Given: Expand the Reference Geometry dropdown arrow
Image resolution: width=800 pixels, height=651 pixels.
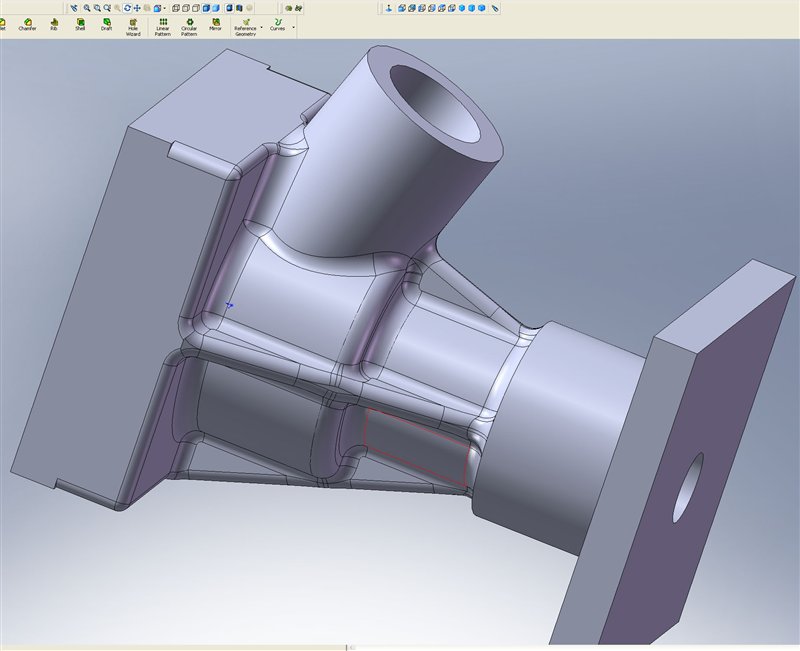Looking at the screenshot, I should pyautogui.click(x=262, y=27).
